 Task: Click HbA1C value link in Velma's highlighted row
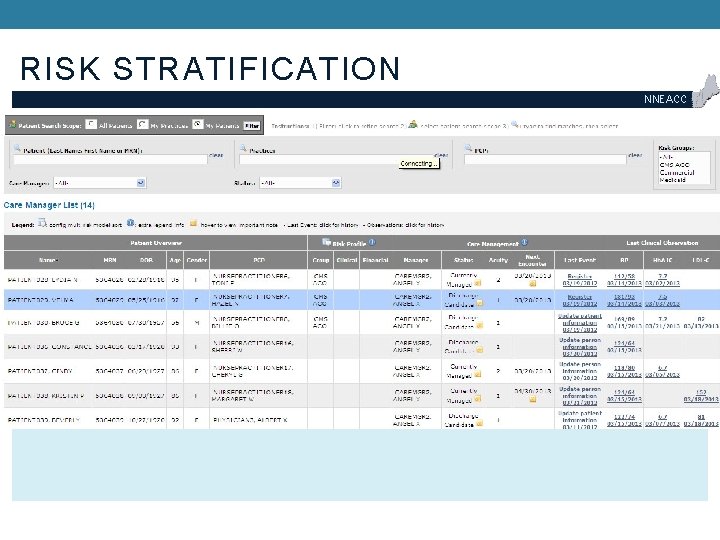pos(662,300)
